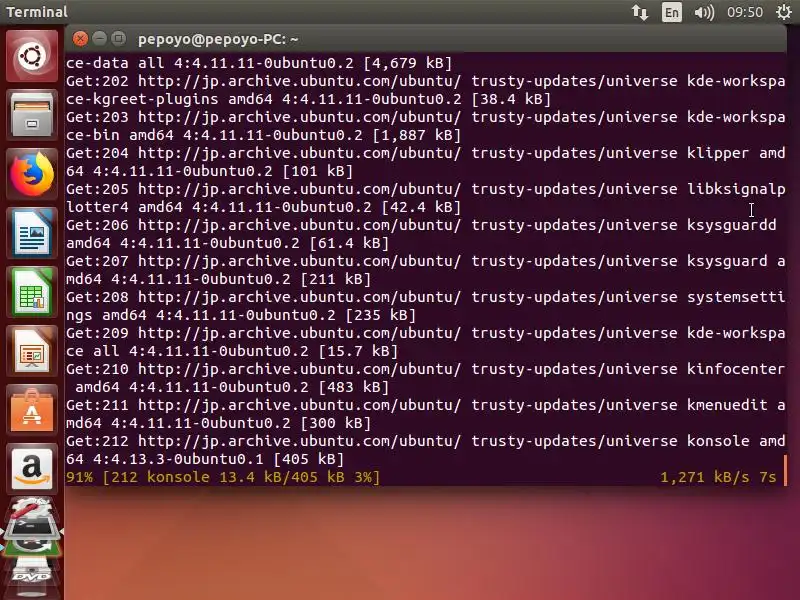Click the terminal window title pepoyo@pepoyo-PC

(x=218, y=39)
